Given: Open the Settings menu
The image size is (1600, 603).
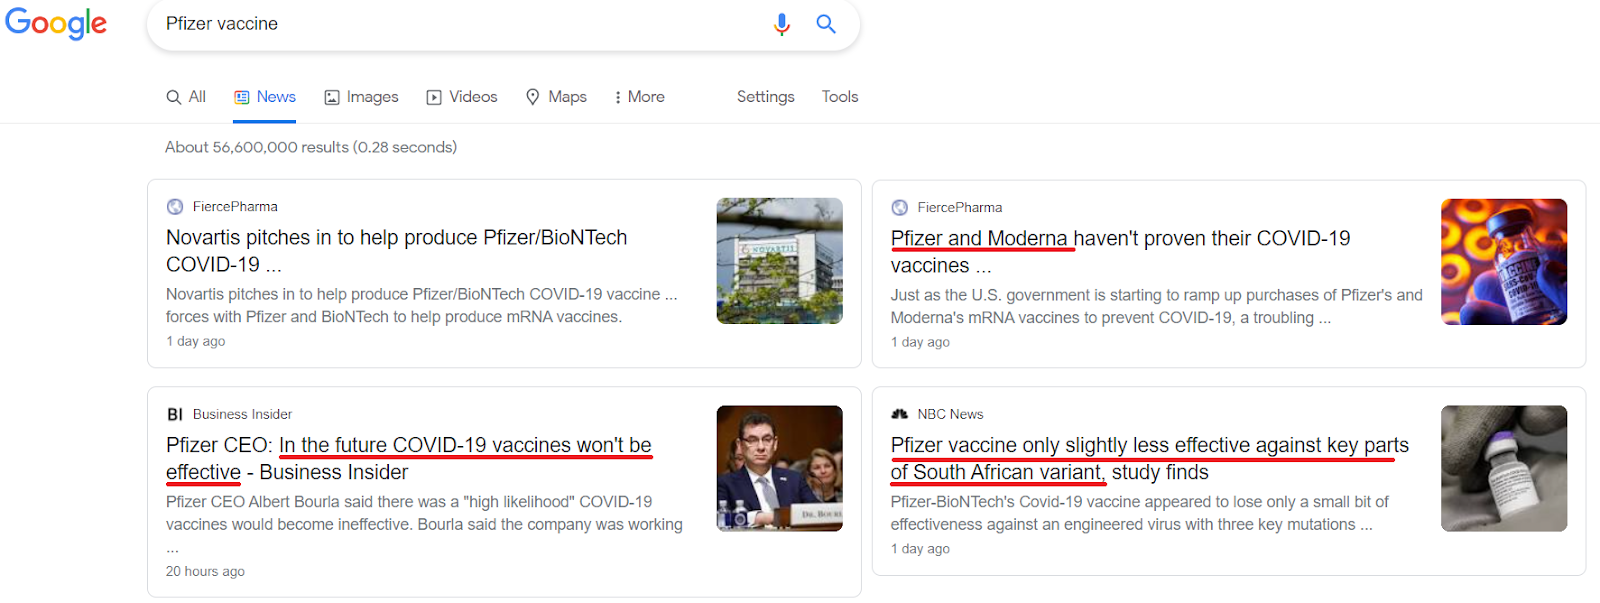Looking at the screenshot, I should (765, 97).
